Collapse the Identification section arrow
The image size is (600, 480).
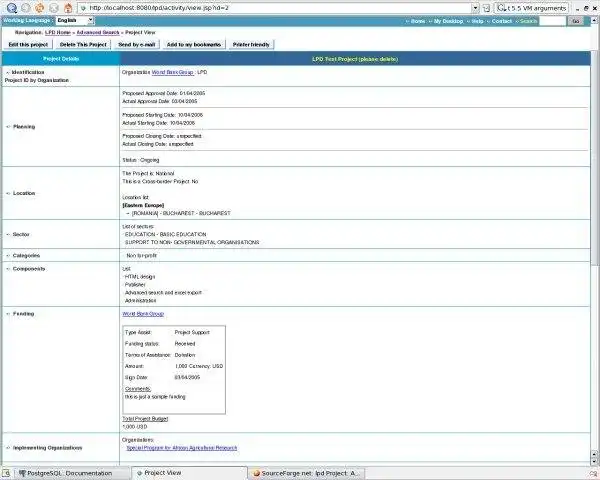pyautogui.click(x=8, y=72)
